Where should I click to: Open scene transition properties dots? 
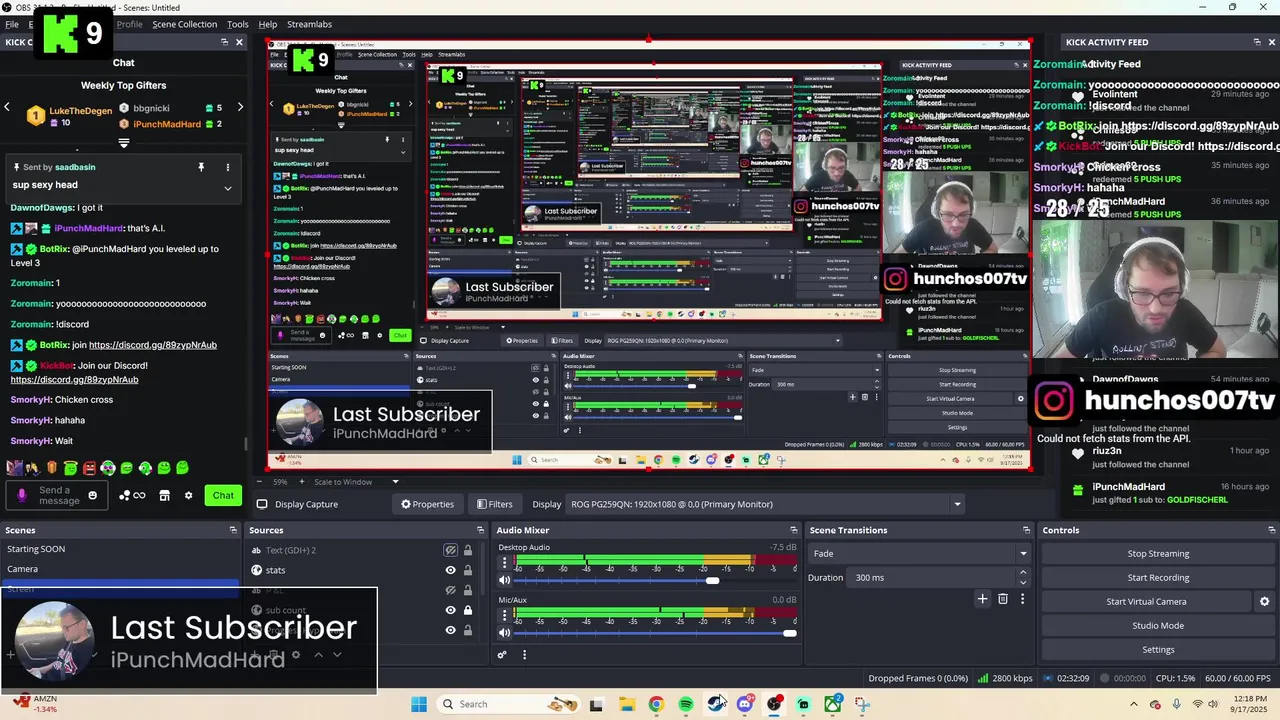coord(1022,599)
